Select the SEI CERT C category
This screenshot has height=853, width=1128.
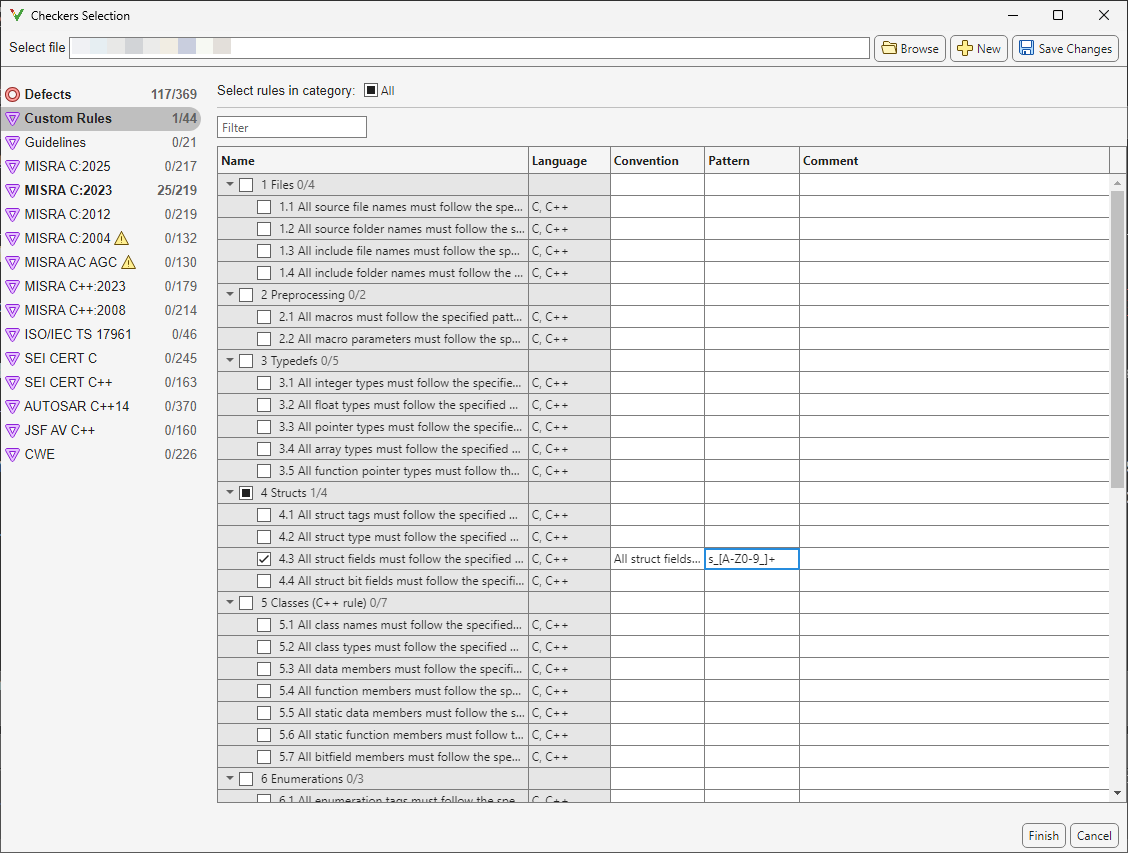(x=62, y=358)
